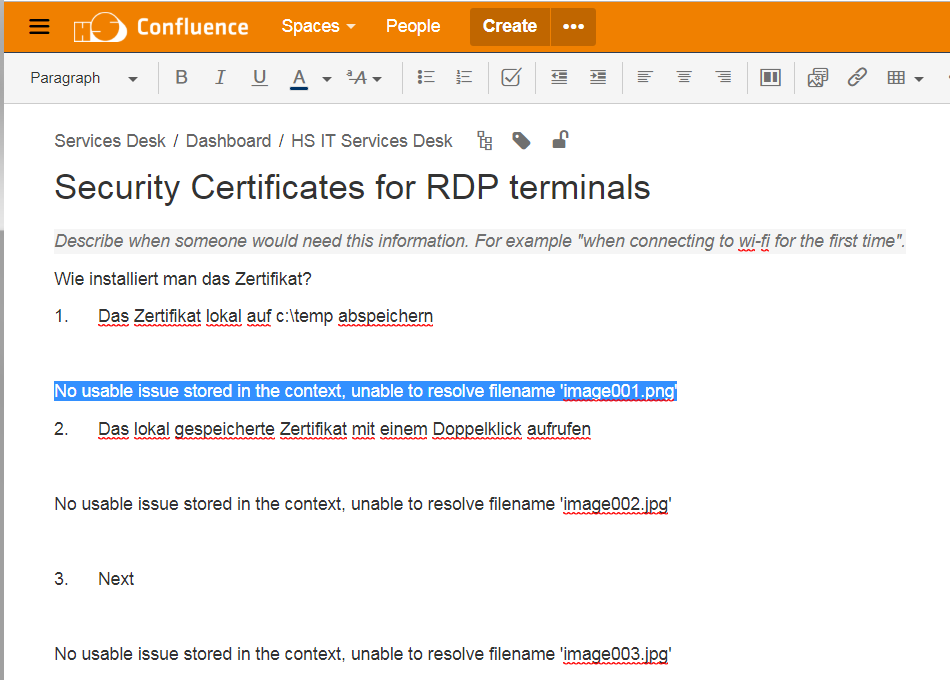This screenshot has height=680, width=950.
Task: Open the insert table dropdown
Action: pos(905,78)
